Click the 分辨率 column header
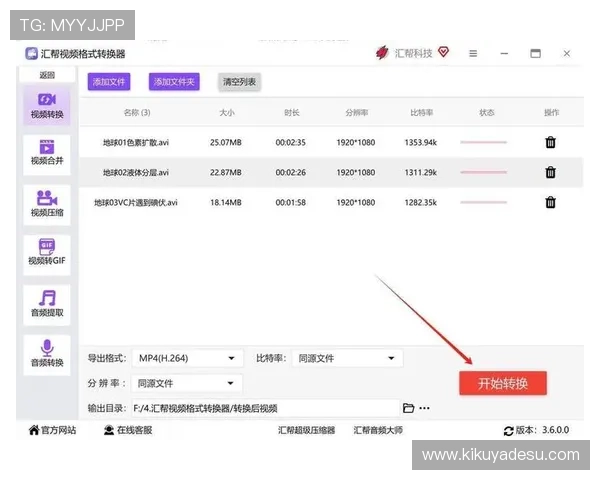Screen dimensions: 600x480 [357, 113]
